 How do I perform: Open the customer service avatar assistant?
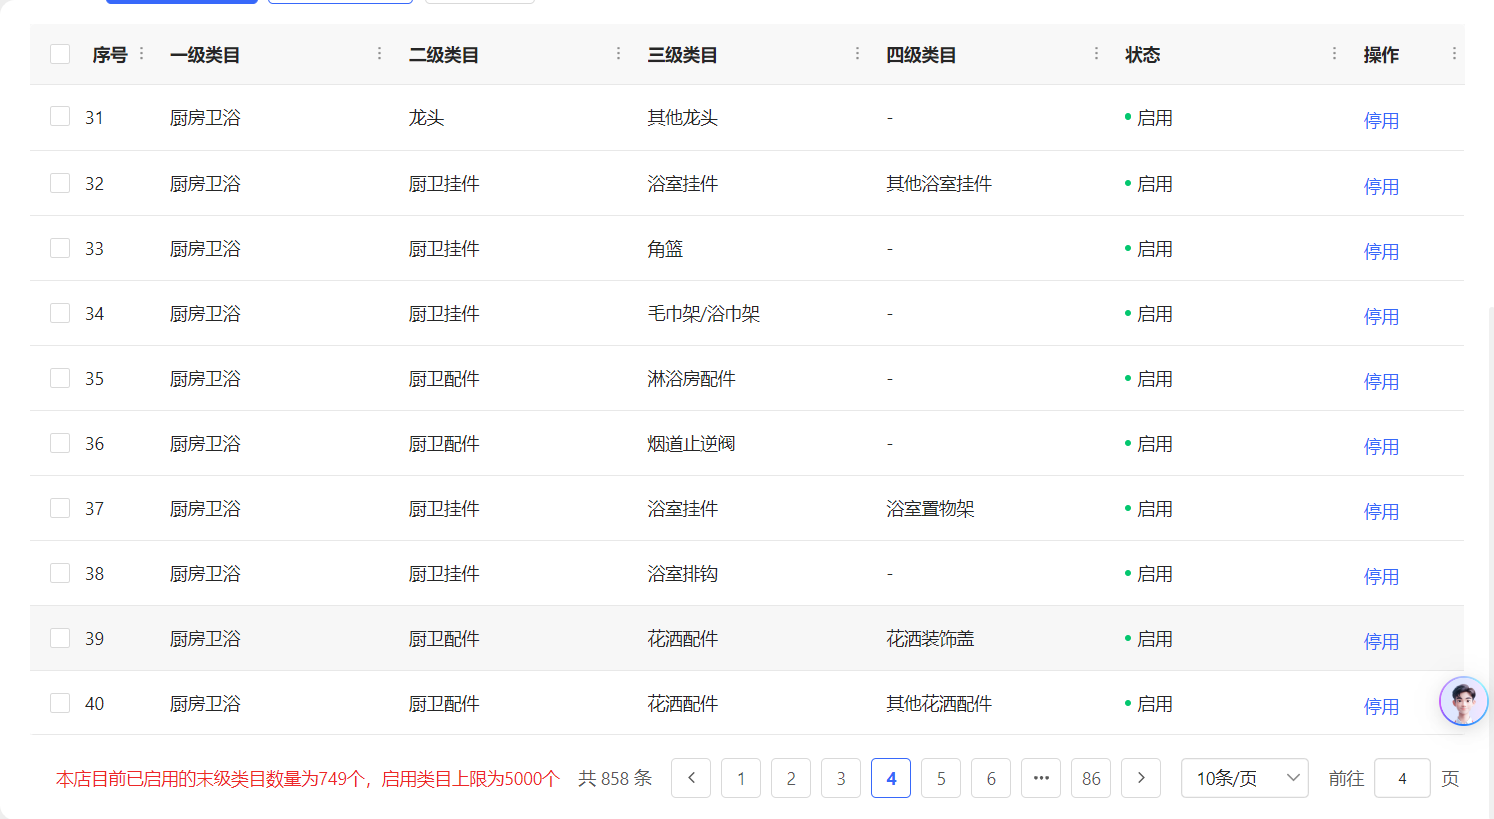coord(1463,701)
